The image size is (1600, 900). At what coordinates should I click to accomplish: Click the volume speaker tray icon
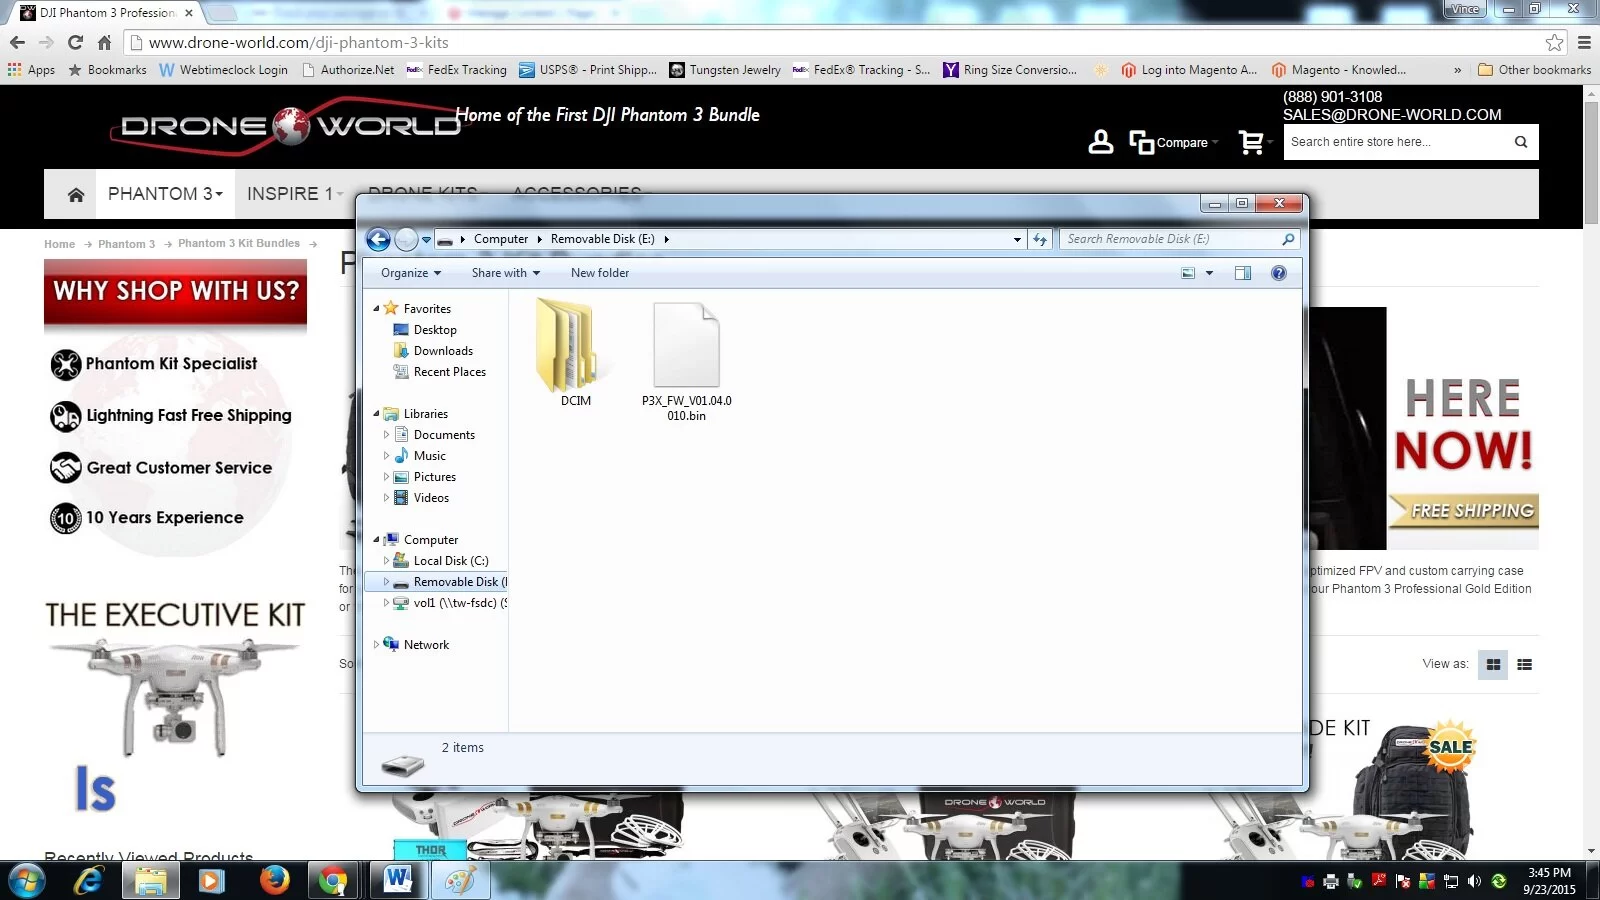(x=1474, y=881)
